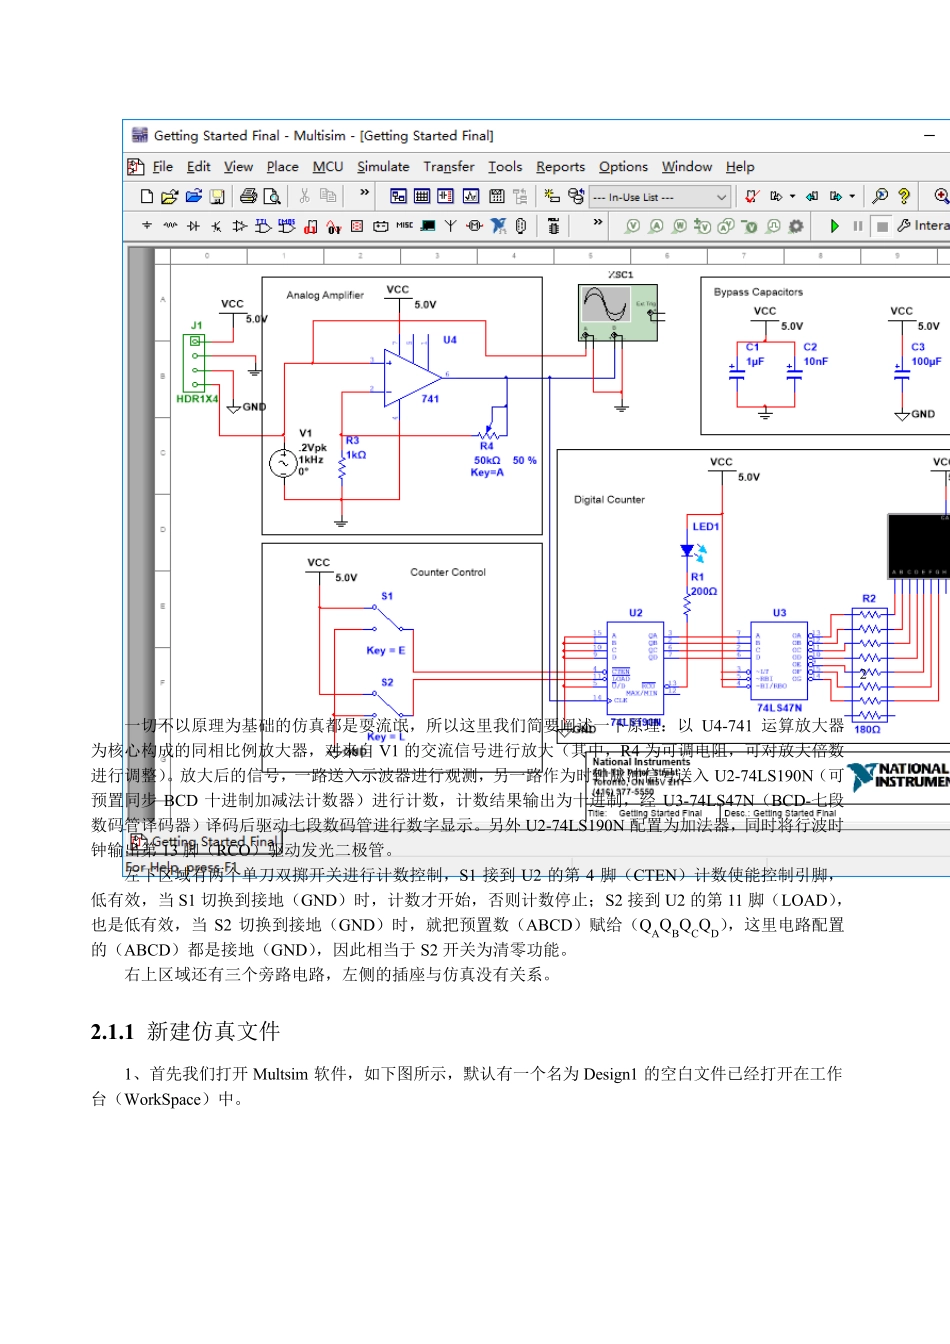Place an RF antenna component
The image size is (950, 1344).
point(451,226)
